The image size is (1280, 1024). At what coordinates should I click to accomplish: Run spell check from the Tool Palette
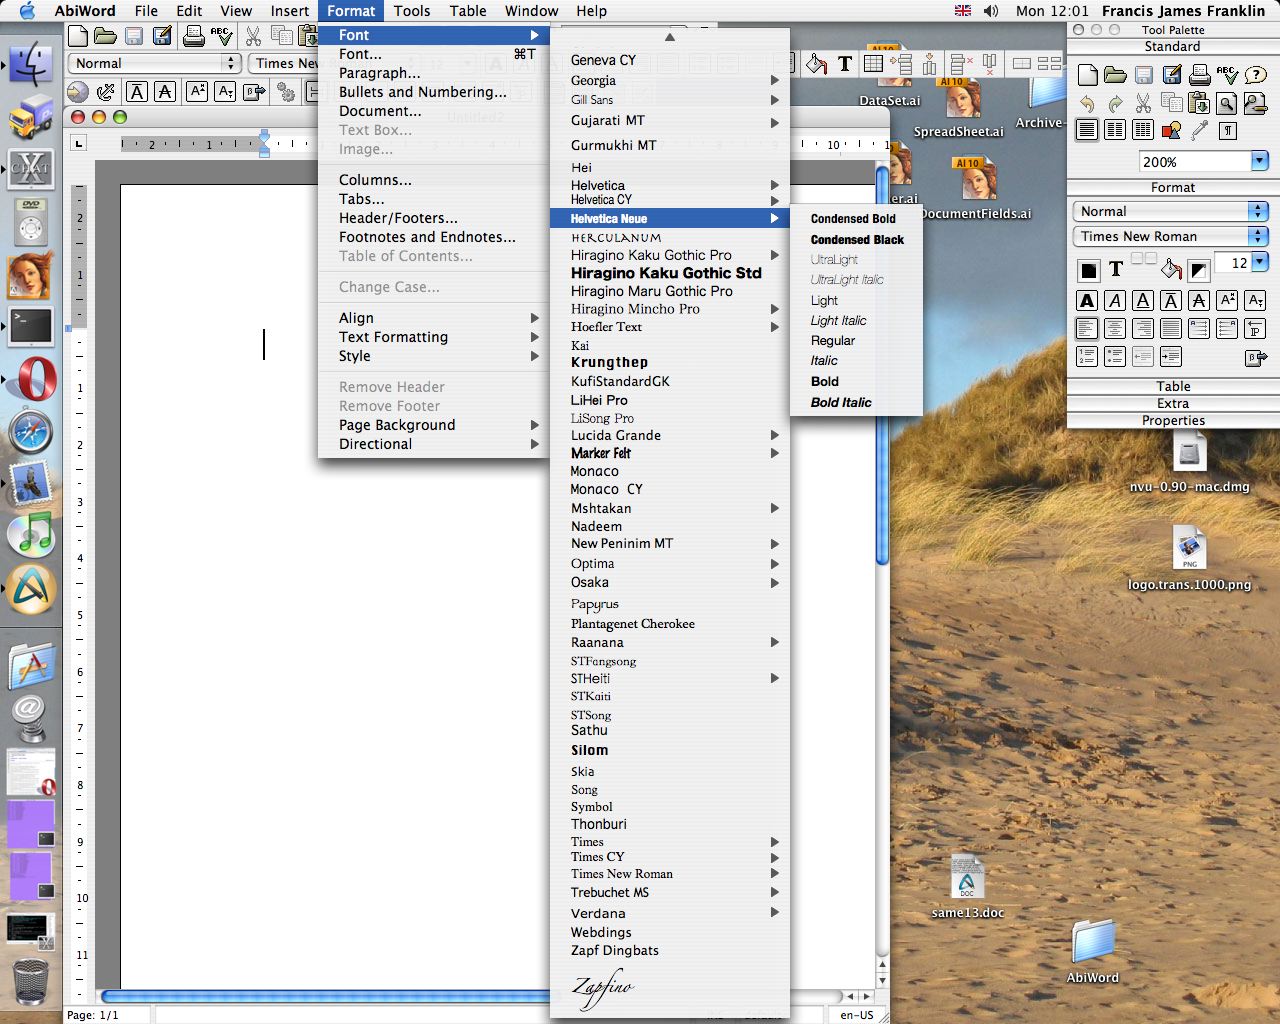[x=1227, y=75]
